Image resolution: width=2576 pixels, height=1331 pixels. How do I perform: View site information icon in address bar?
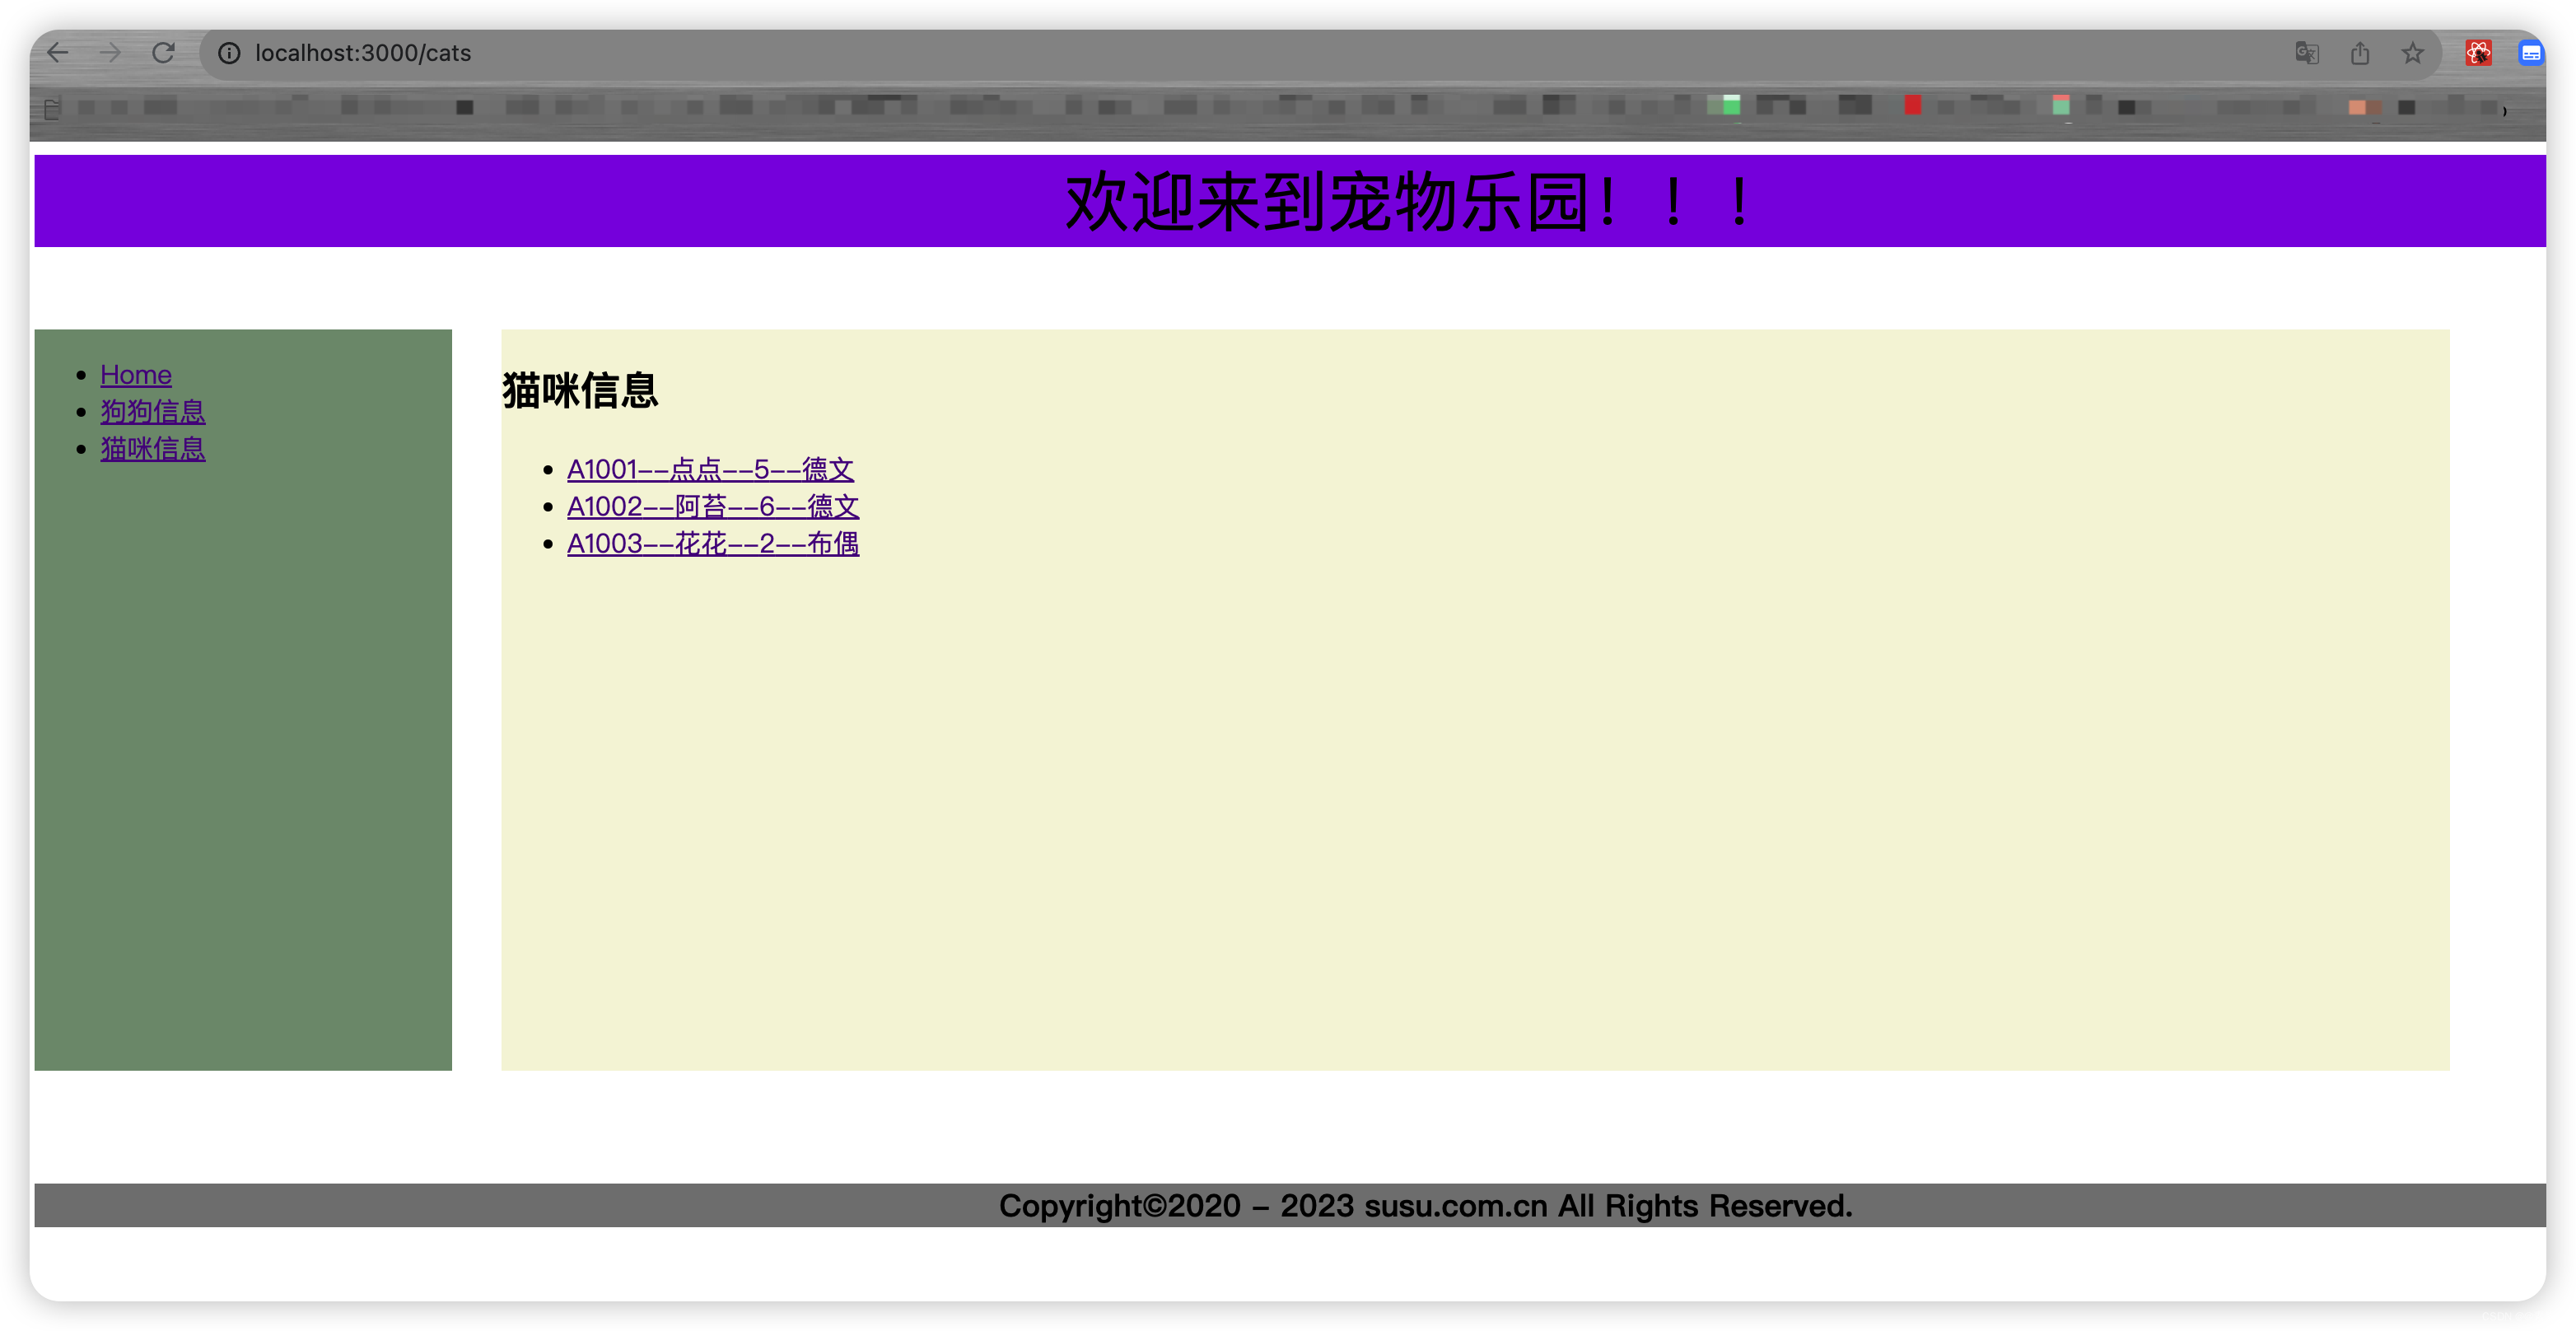229,53
